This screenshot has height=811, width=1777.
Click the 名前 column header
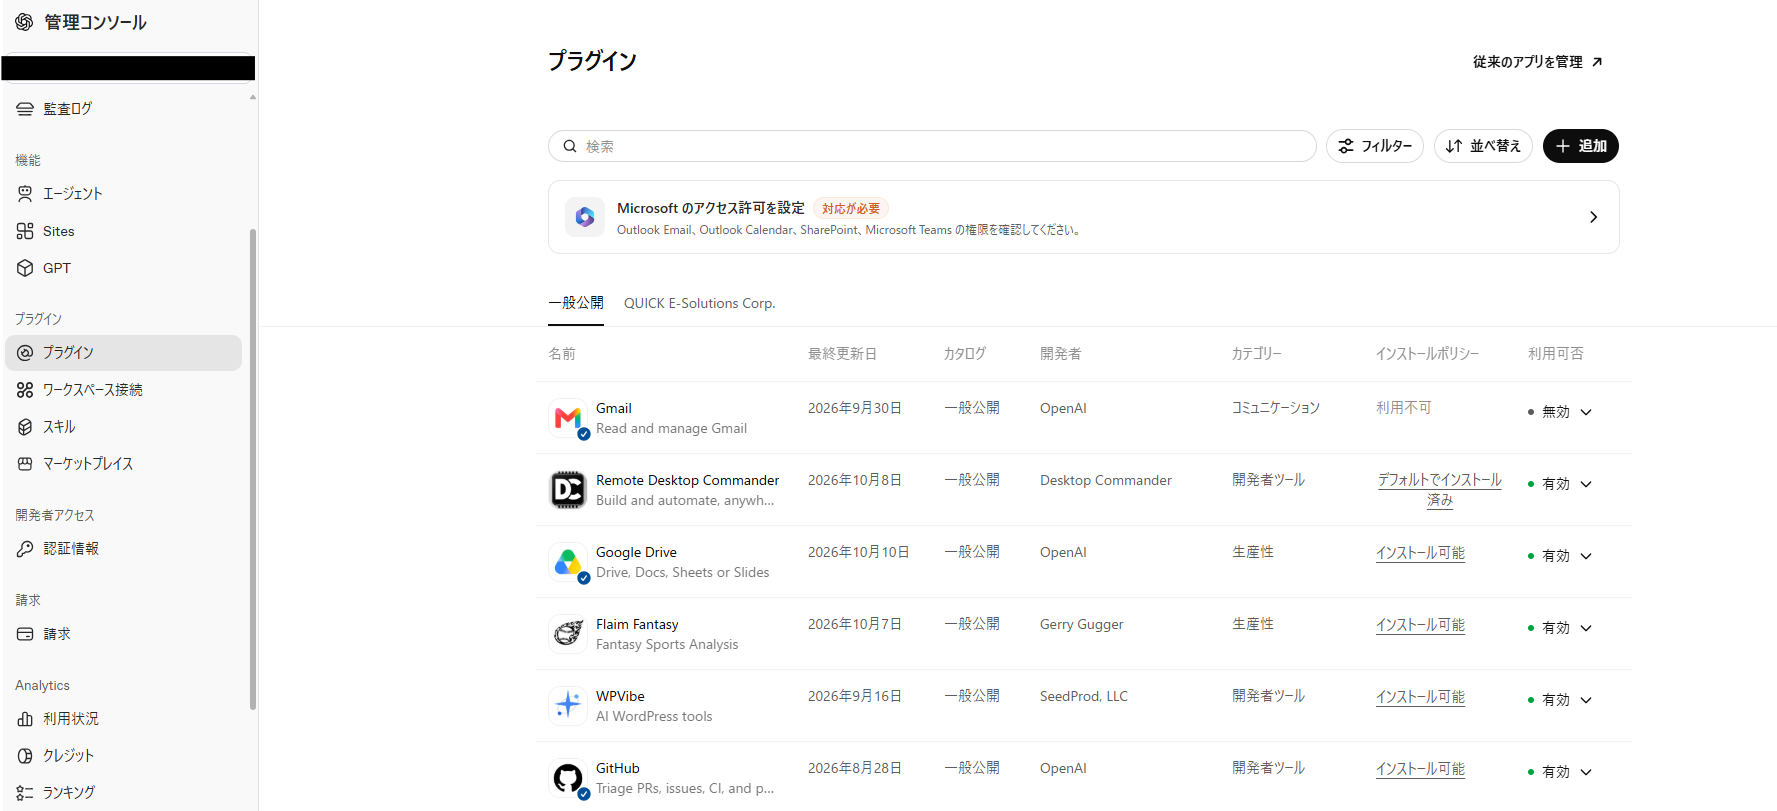pos(562,354)
